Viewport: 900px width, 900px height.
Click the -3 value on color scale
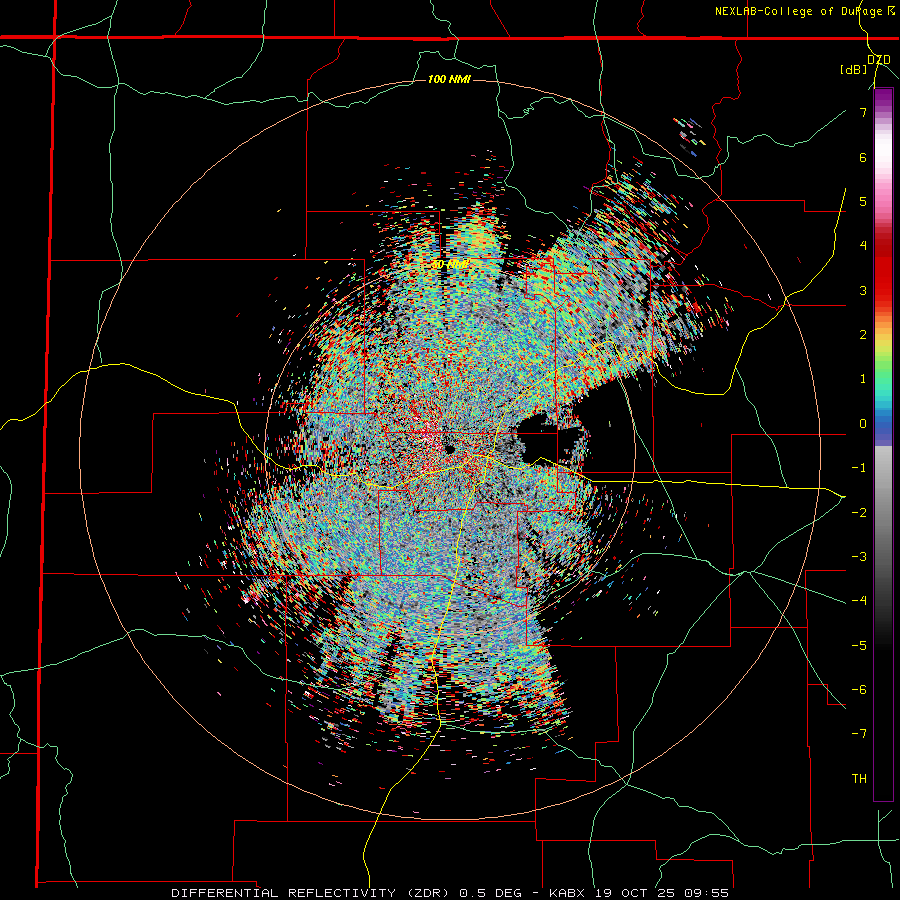click(x=859, y=556)
